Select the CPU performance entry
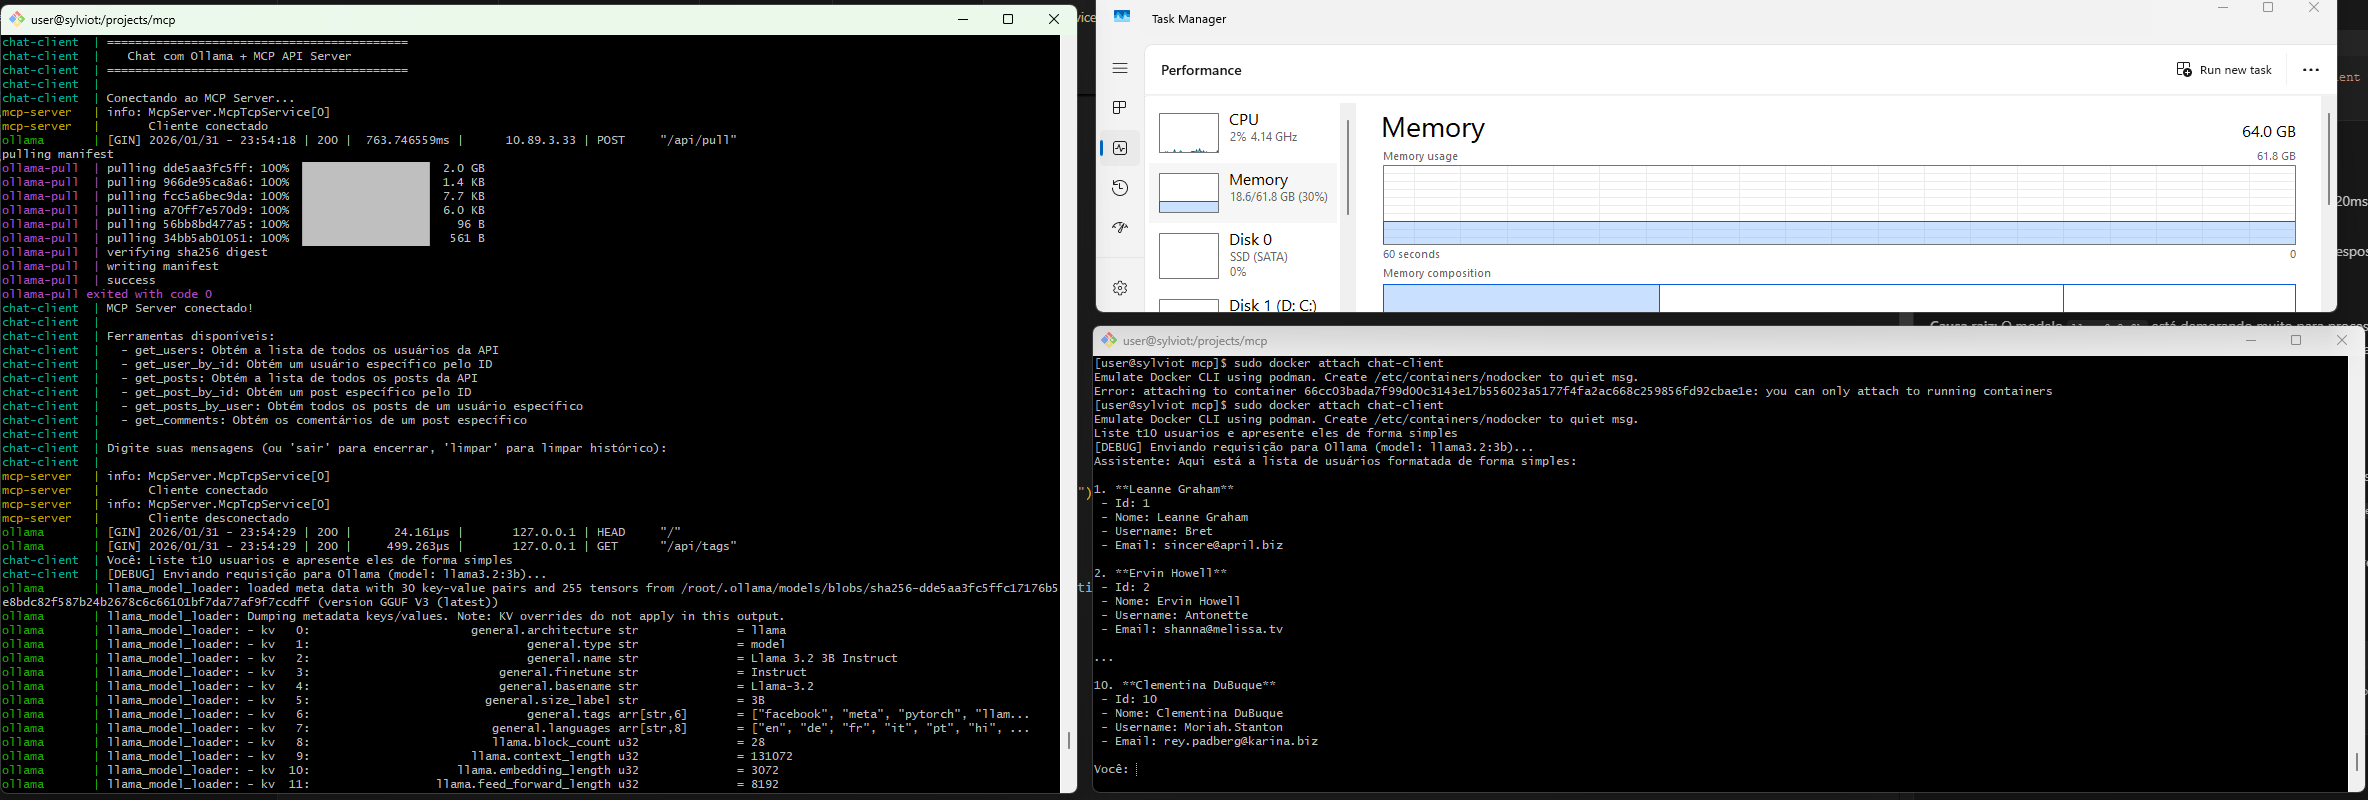2368x800 pixels. click(x=1243, y=132)
